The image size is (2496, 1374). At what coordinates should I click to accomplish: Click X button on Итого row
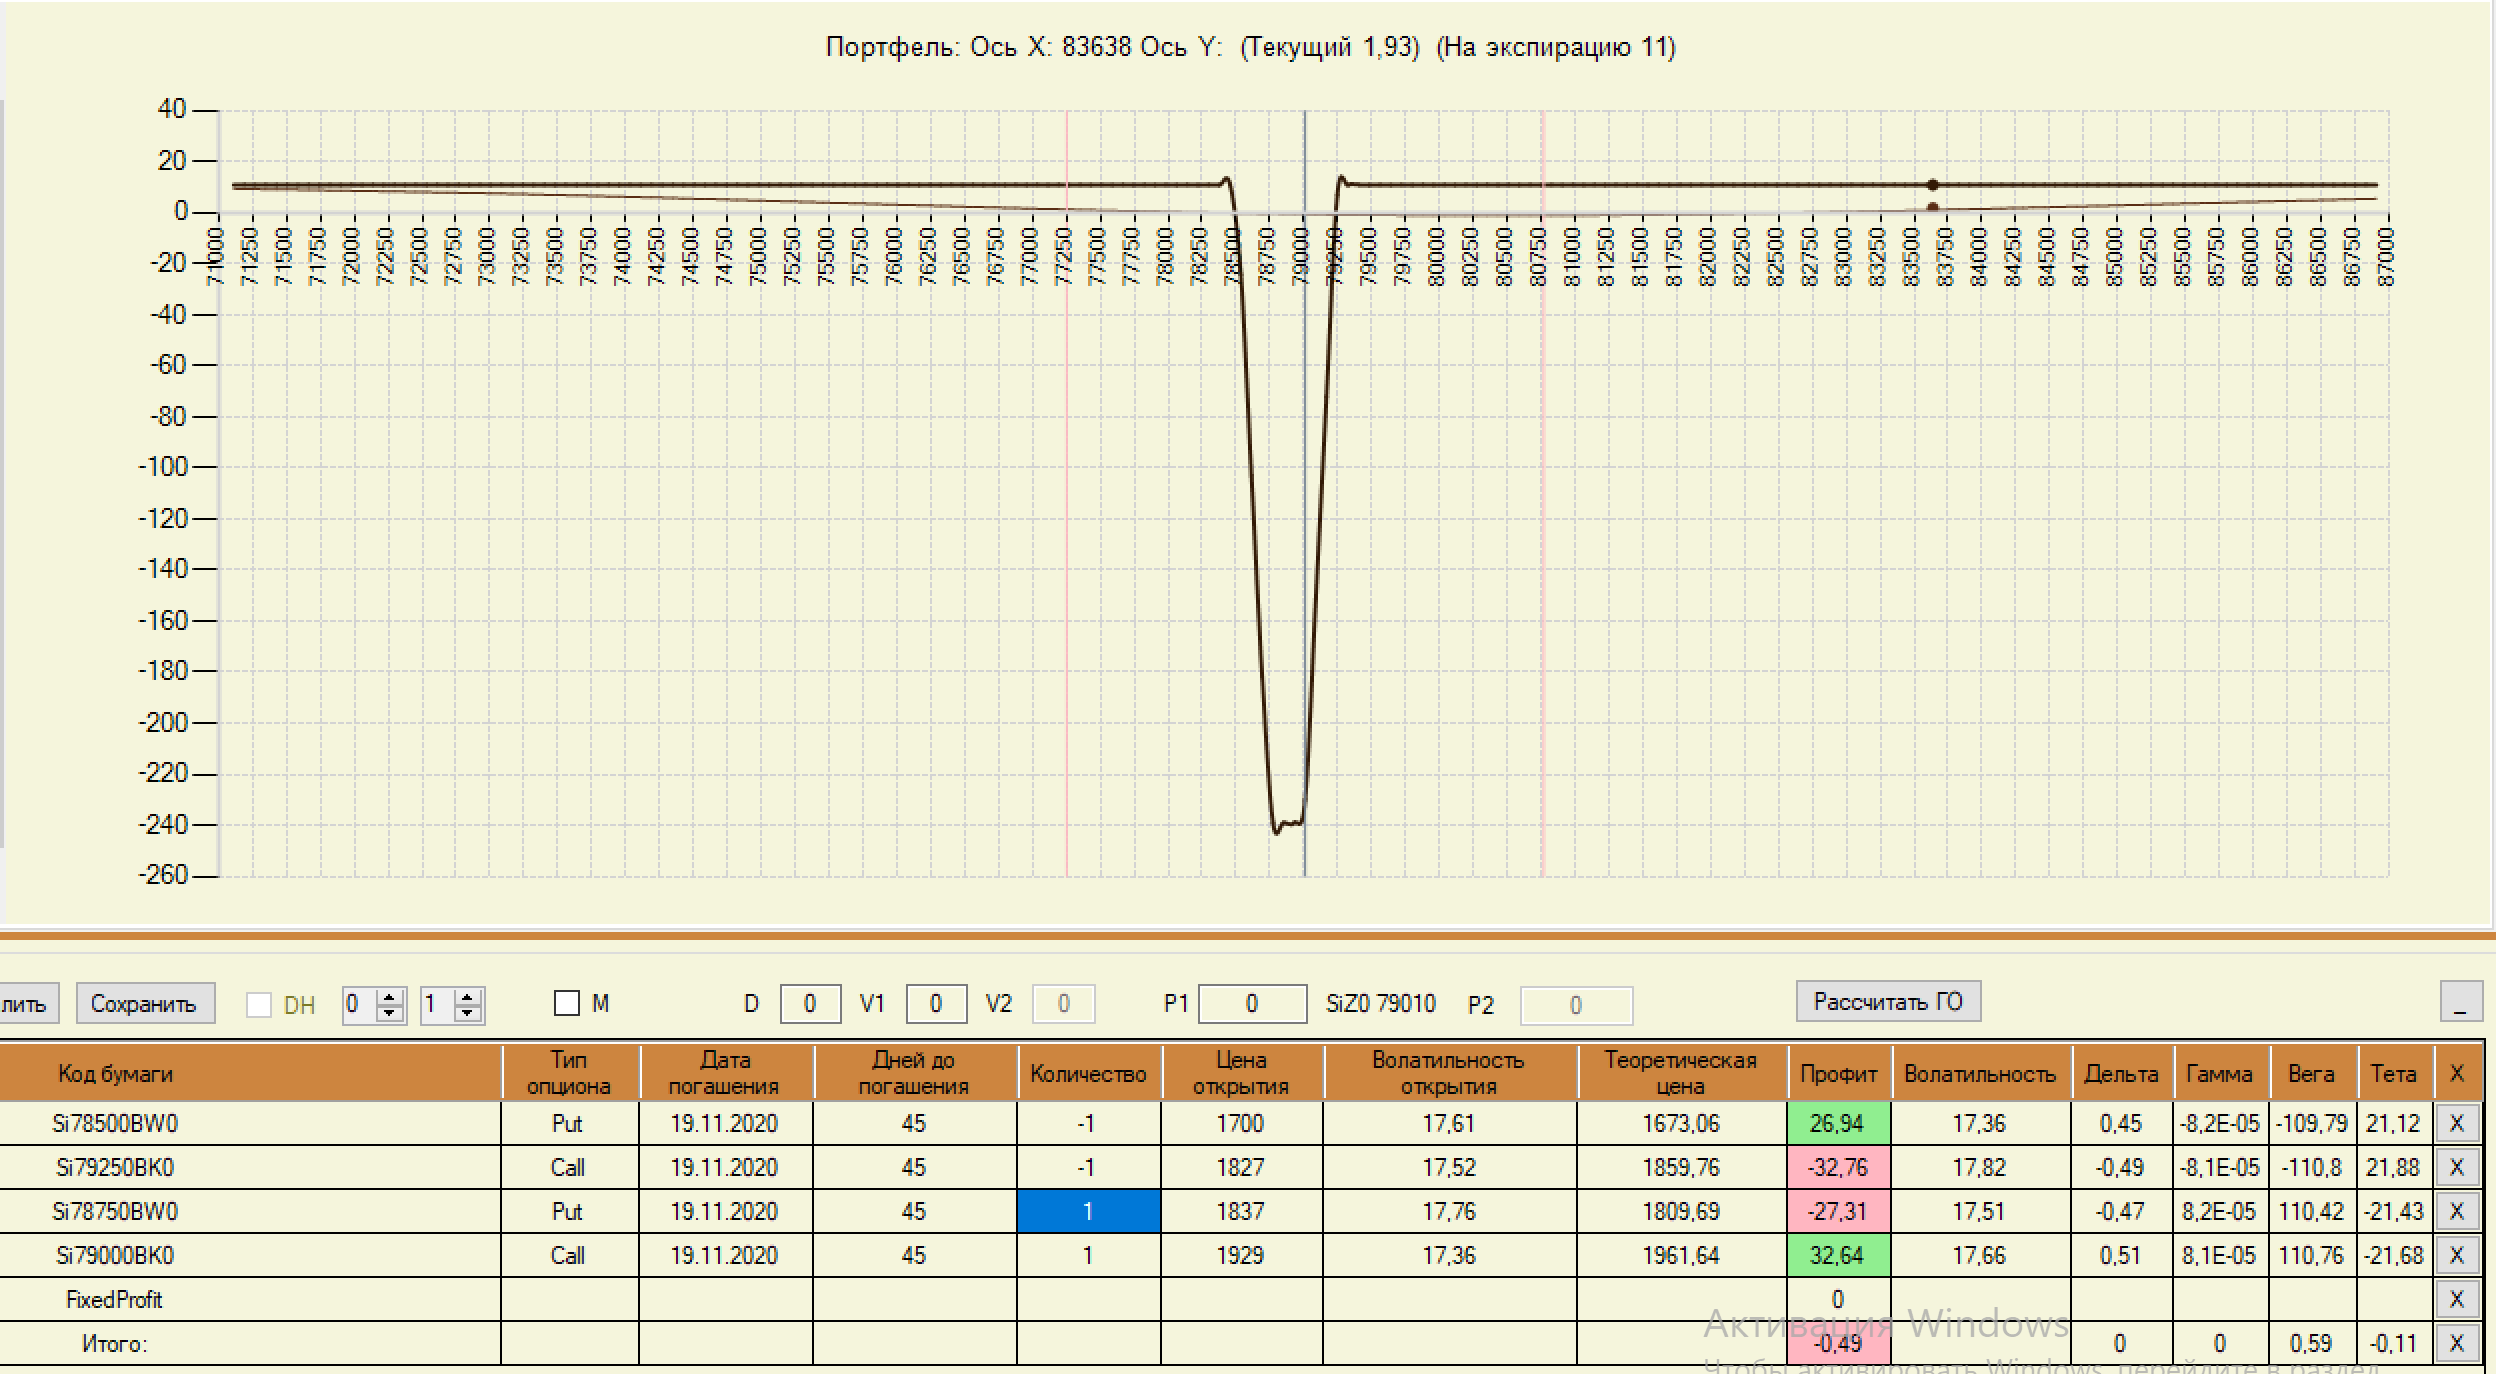[2456, 1344]
